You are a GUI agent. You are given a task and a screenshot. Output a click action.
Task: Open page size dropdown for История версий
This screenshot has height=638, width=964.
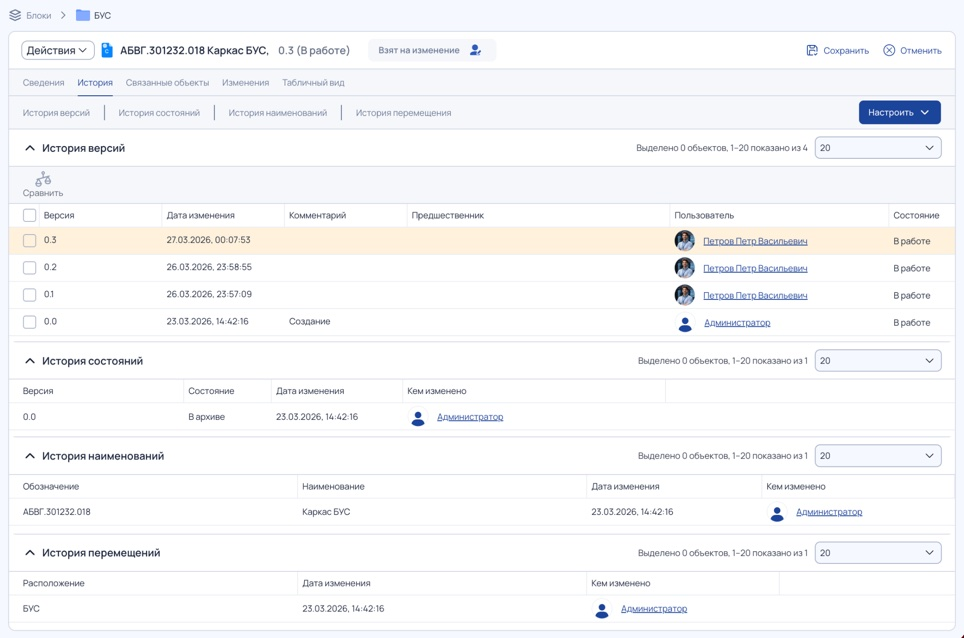(878, 148)
